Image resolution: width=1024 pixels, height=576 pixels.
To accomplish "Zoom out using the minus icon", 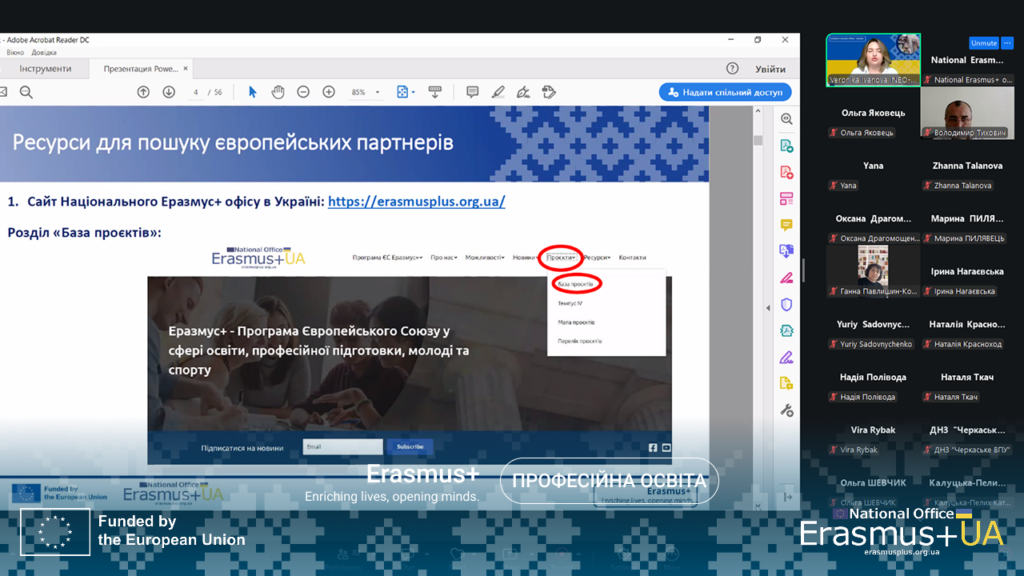I will [x=303, y=92].
